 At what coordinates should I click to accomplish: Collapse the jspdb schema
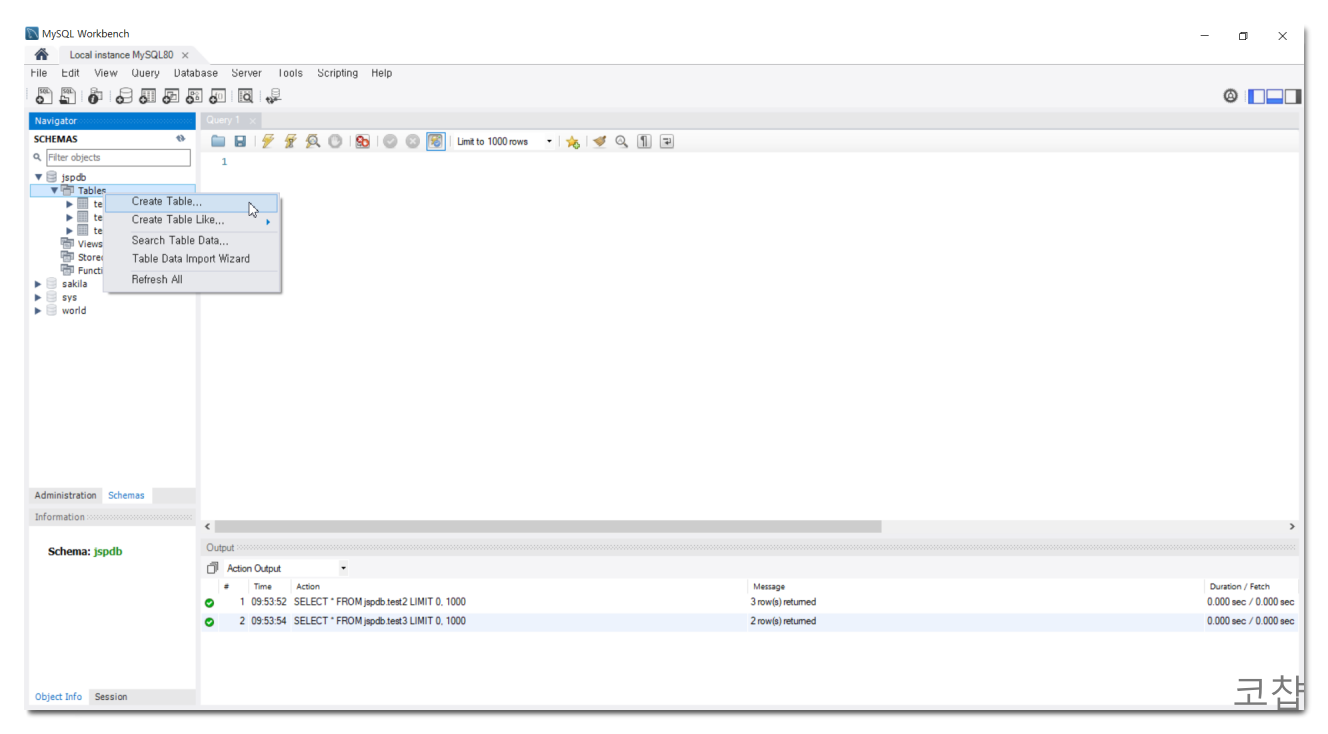[x=38, y=177]
